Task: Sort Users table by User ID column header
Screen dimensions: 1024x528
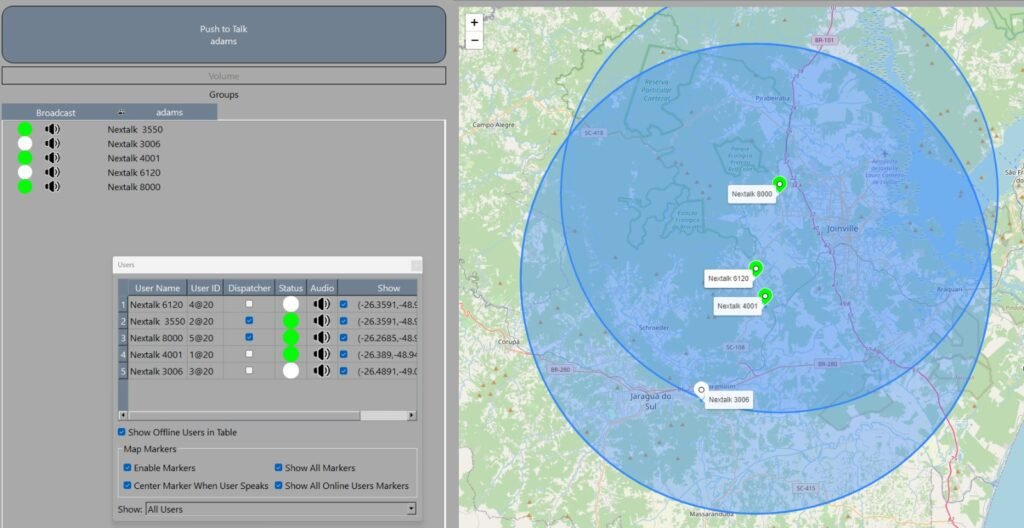Action: (205, 288)
